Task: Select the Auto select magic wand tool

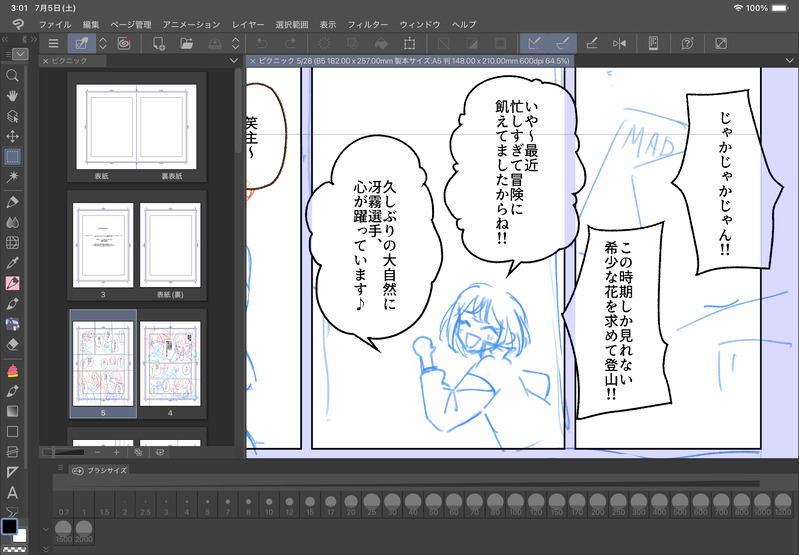Action: pos(12,176)
